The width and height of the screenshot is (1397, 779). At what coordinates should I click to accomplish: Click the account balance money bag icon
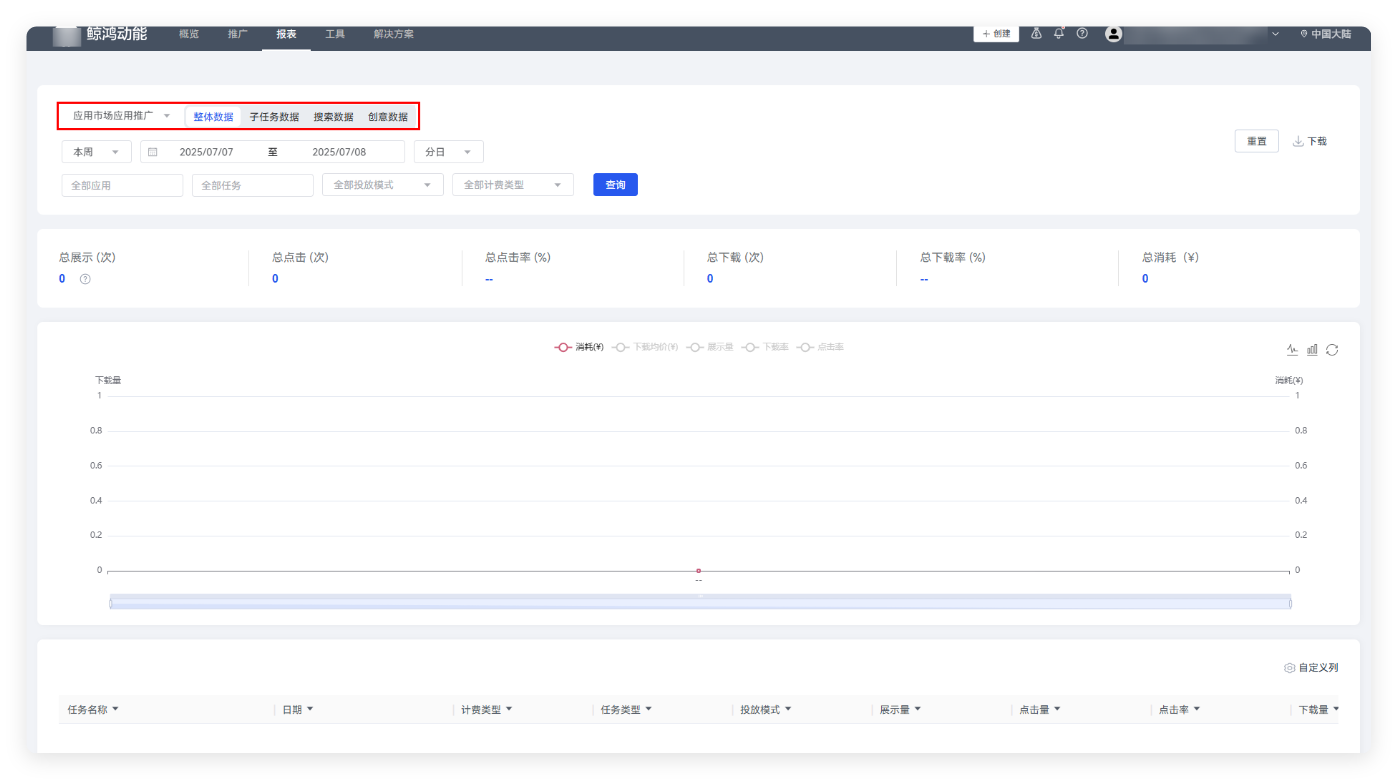click(1036, 33)
